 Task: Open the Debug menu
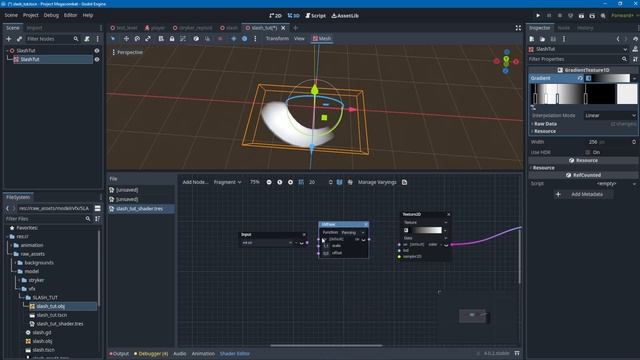(51, 15)
